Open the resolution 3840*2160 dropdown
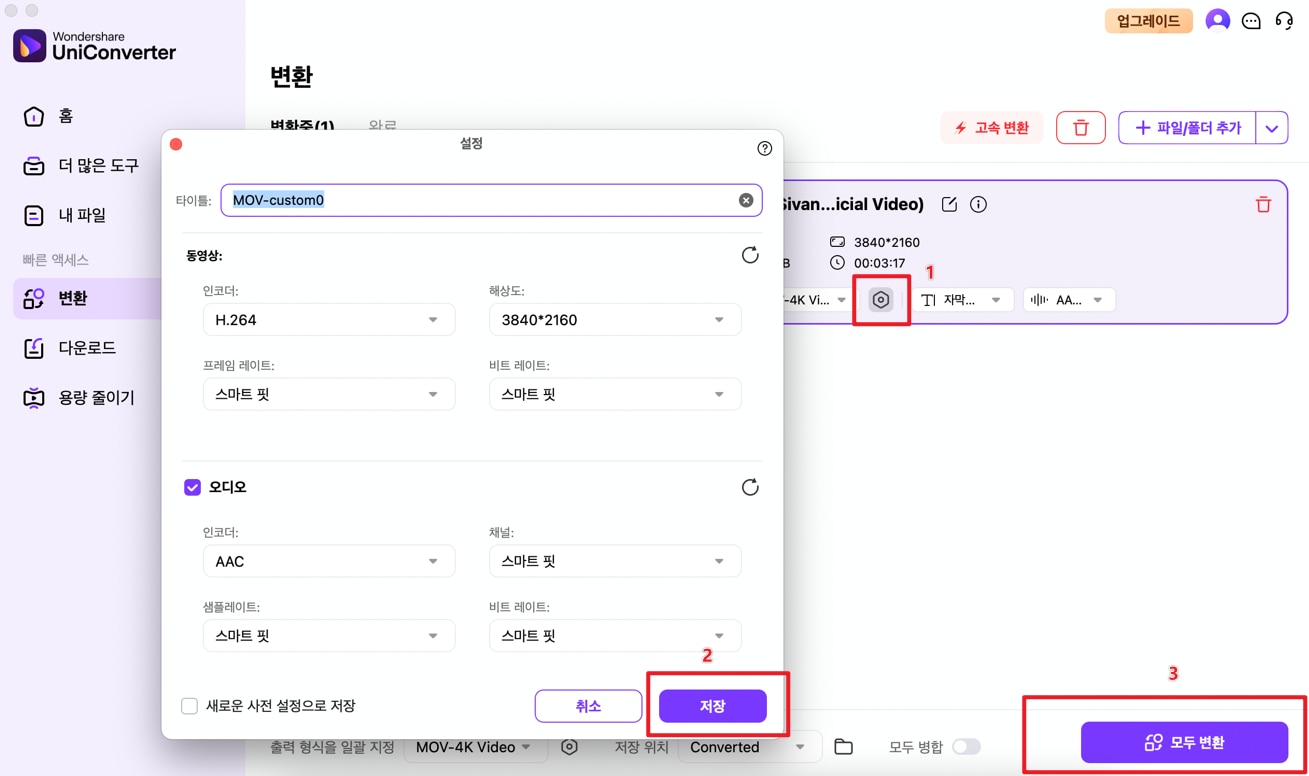 [615, 320]
